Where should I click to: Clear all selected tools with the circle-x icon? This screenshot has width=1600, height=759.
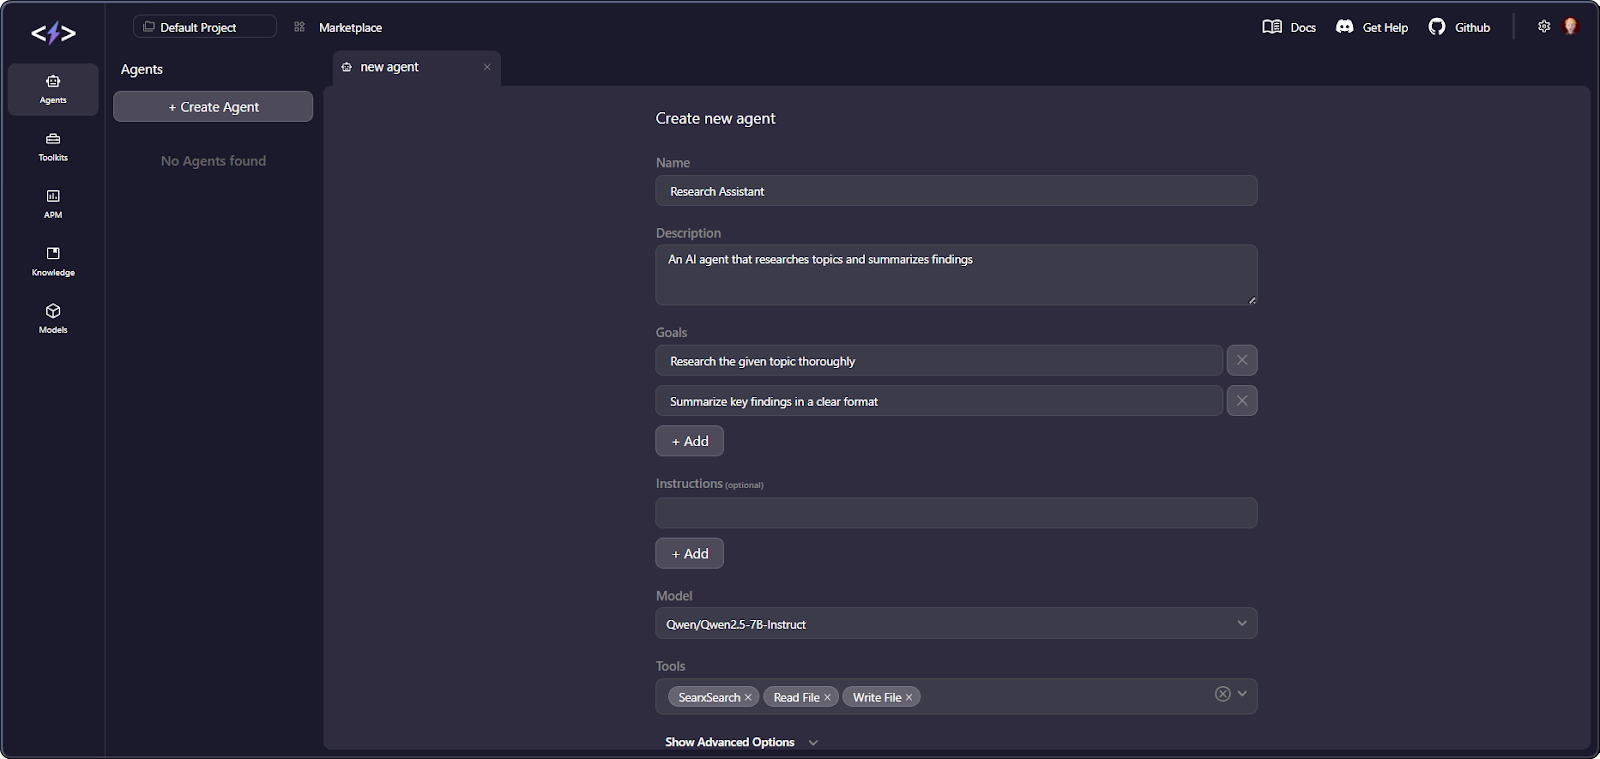pos(1221,693)
